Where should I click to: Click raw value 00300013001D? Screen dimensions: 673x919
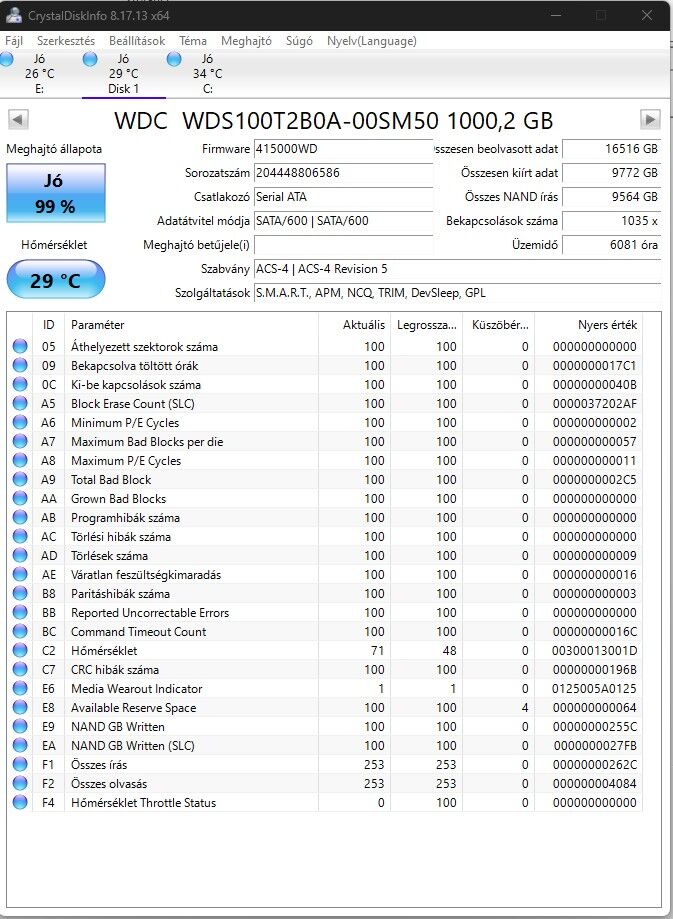click(594, 651)
